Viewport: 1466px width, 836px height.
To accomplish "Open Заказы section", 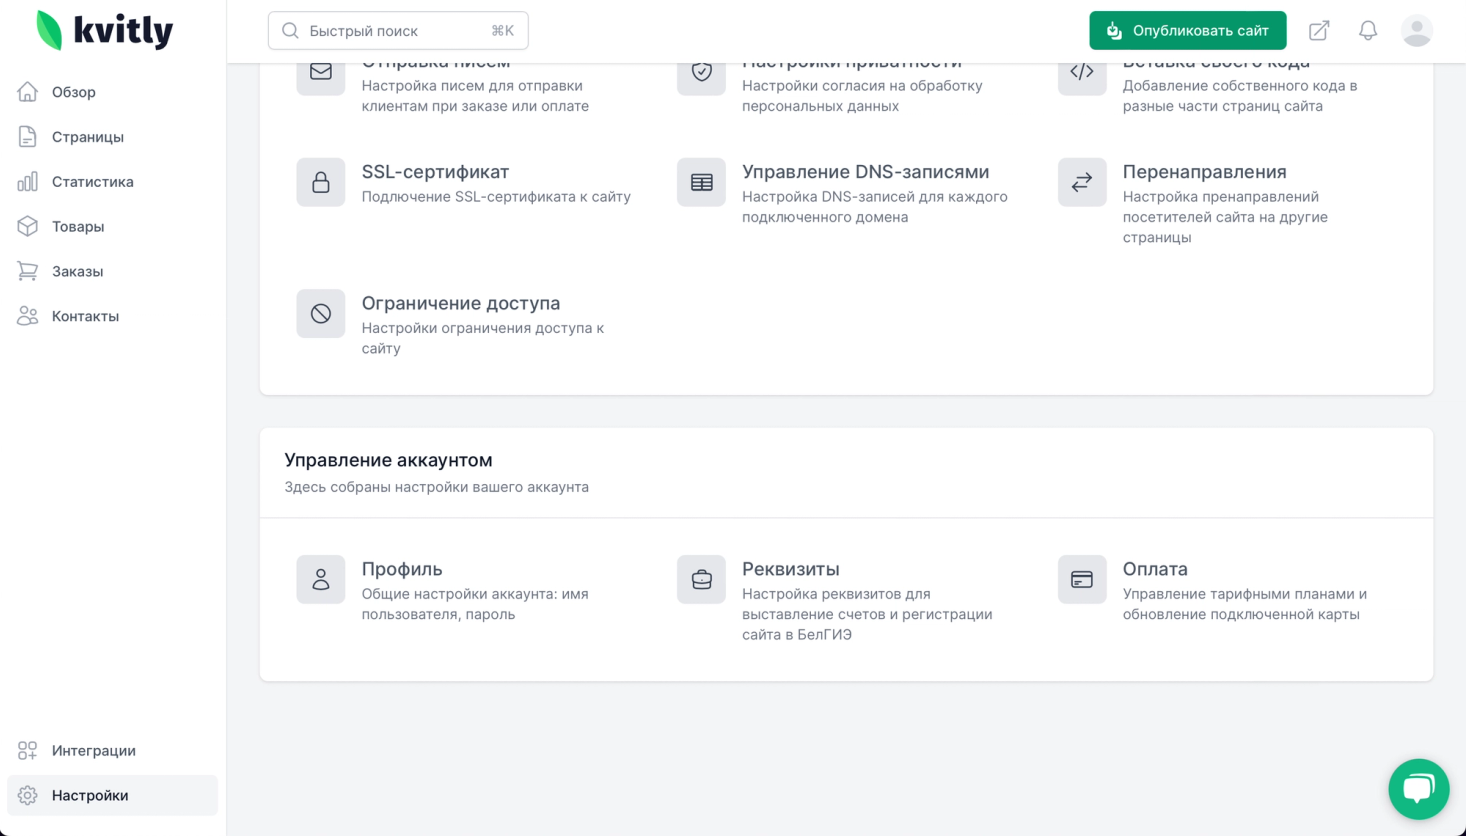I will point(78,272).
